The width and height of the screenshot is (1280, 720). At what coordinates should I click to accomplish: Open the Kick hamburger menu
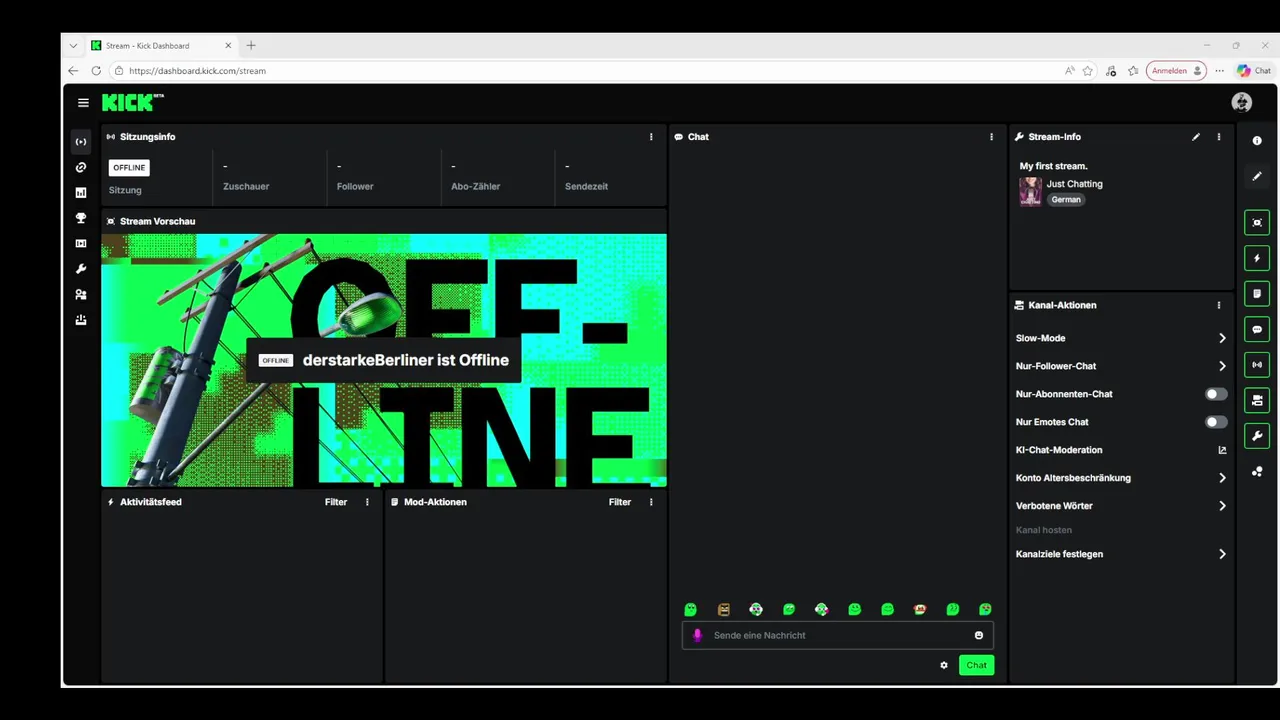tap(83, 102)
